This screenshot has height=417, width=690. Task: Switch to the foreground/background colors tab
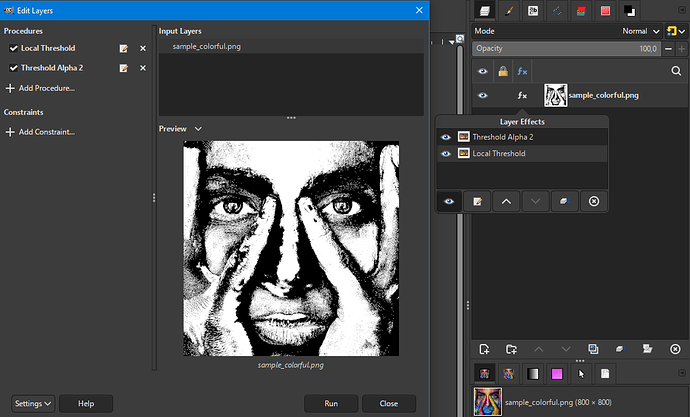click(x=630, y=11)
